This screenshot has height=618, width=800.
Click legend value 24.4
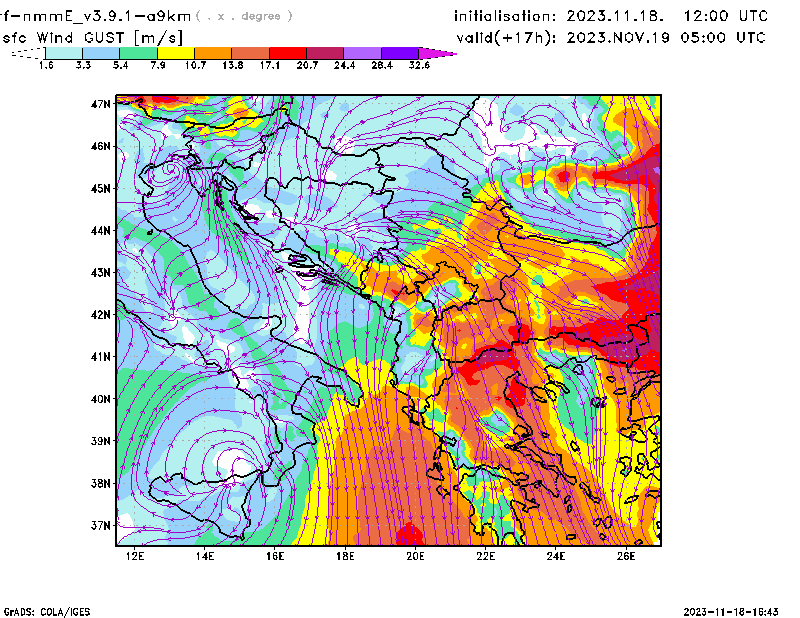click(x=344, y=65)
